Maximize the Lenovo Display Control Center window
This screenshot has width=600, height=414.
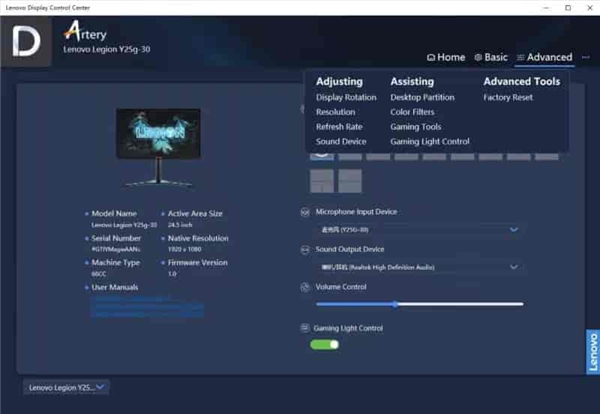[x=568, y=8]
